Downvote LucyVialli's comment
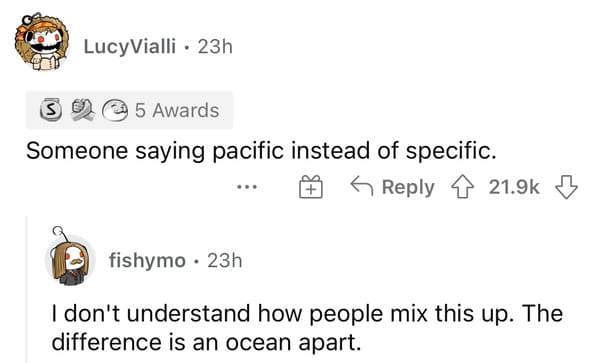This screenshot has width=599, height=363. coord(566,187)
